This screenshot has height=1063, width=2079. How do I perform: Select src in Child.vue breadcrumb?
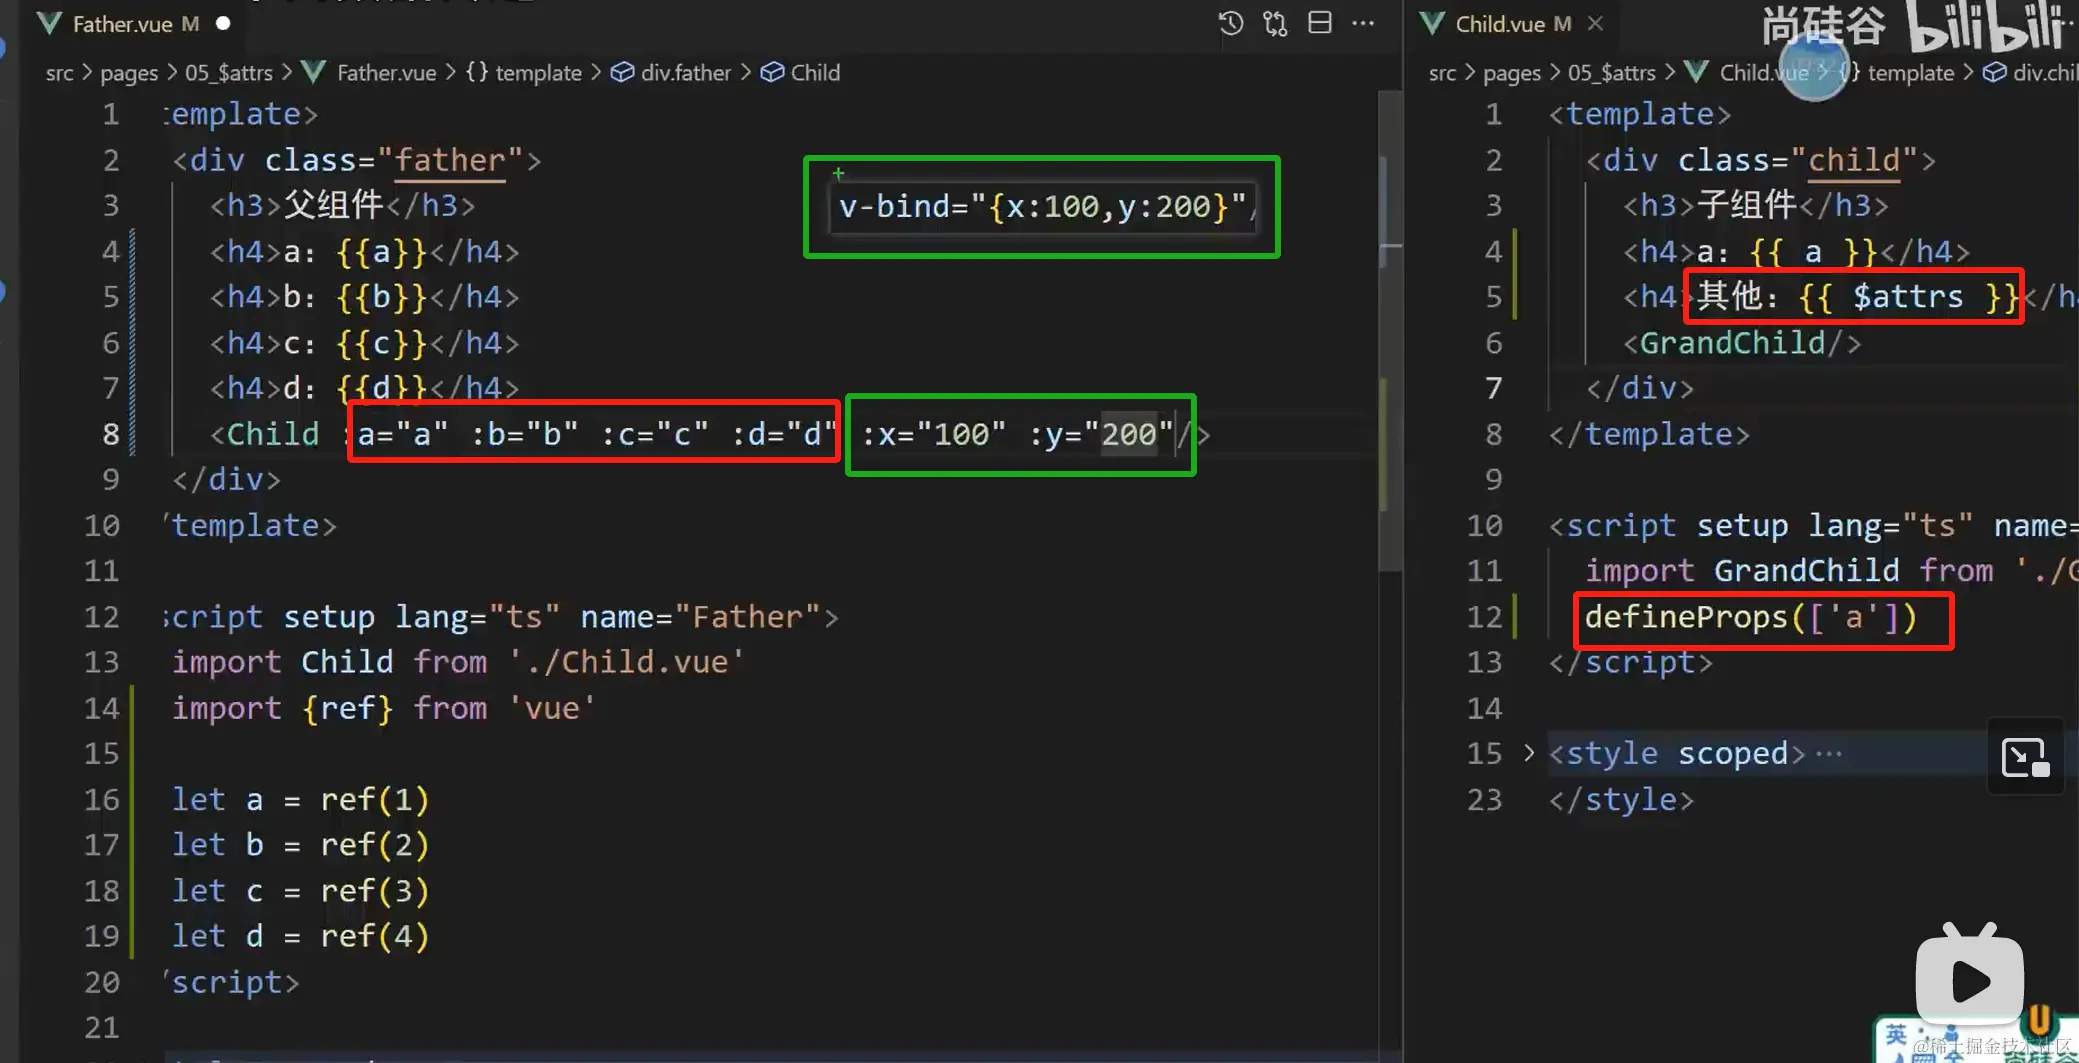1442,73
